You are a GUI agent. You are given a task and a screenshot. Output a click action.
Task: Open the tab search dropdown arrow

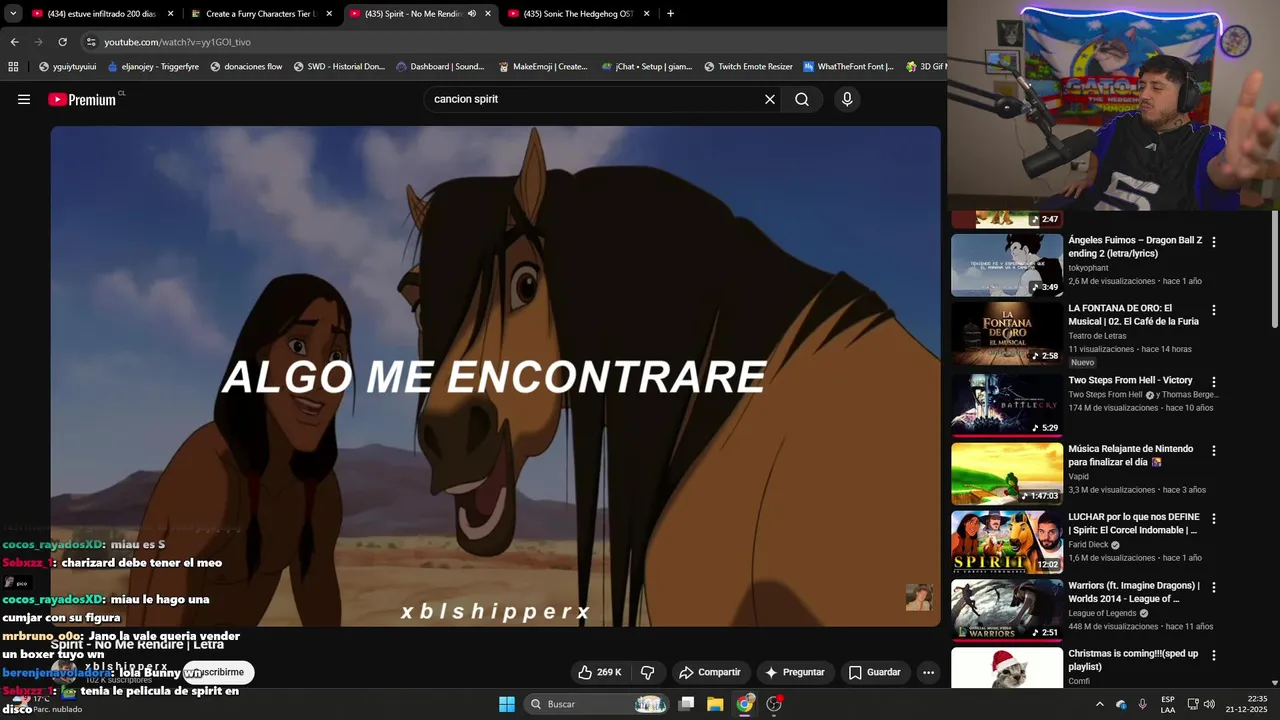coord(13,14)
